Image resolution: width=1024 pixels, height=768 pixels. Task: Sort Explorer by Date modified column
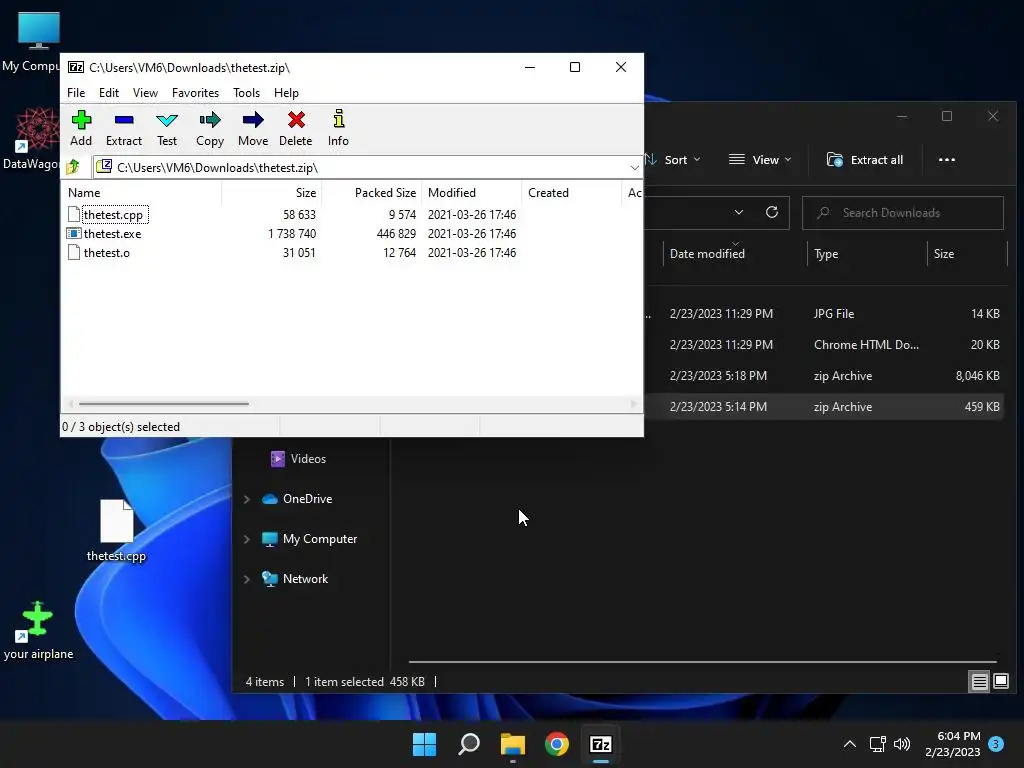(x=735, y=254)
